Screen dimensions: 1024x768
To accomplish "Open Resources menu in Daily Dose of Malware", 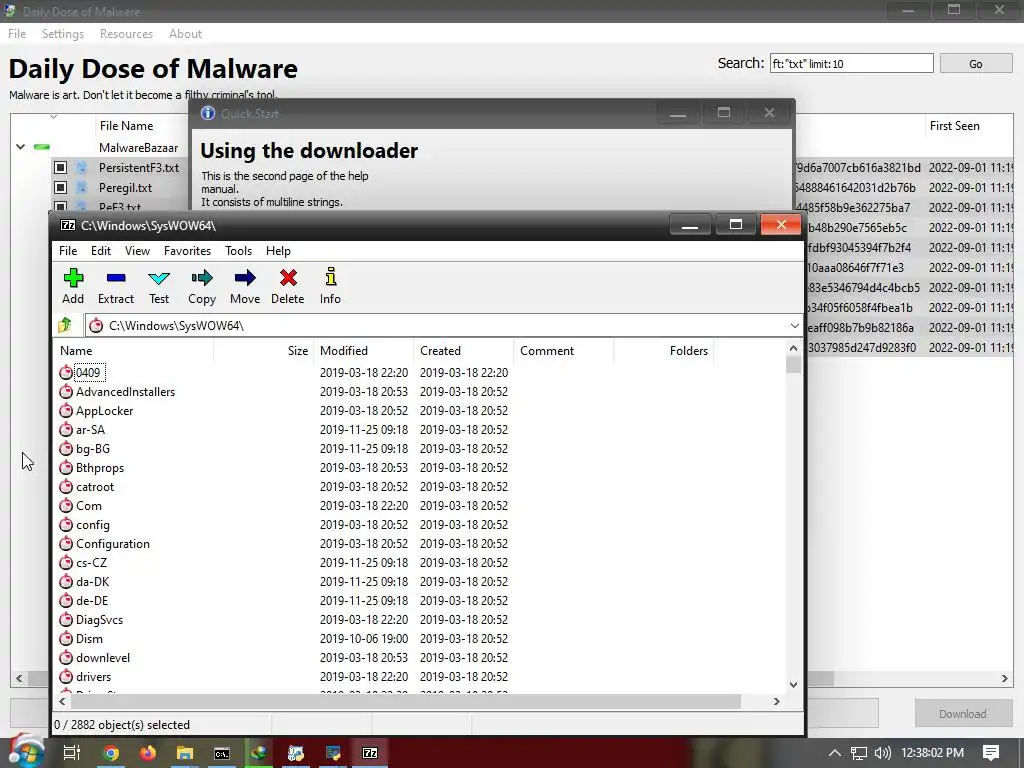I will 126,34.
